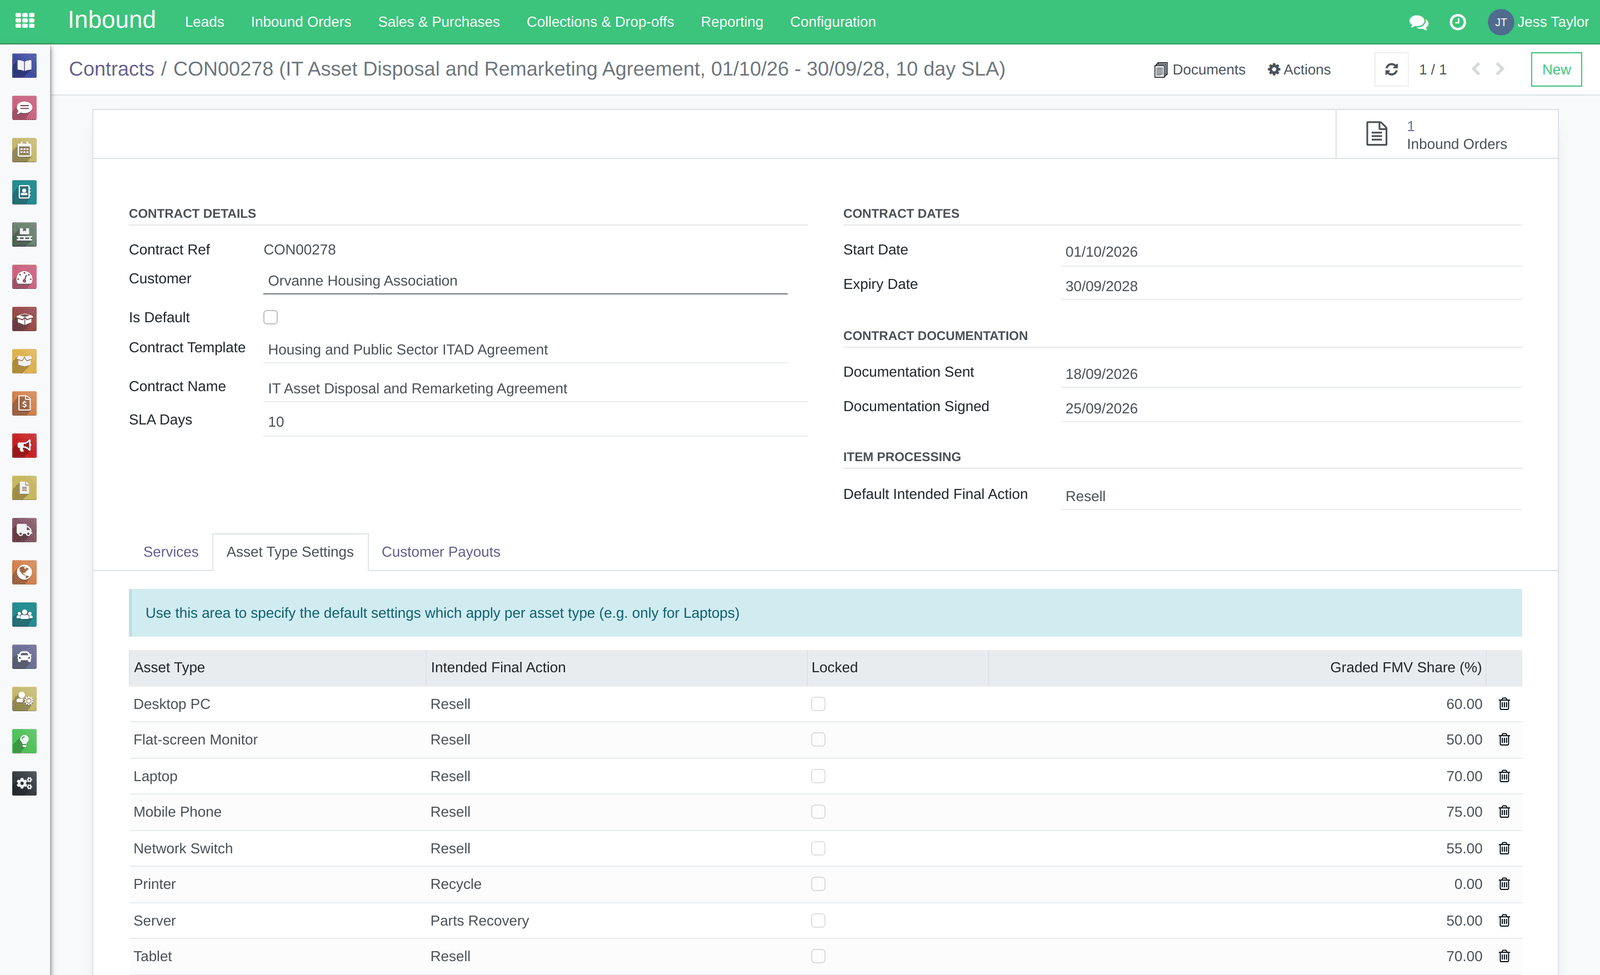Switch to the Services tab
The width and height of the screenshot is (1600, 975).
tap(171, 552)
